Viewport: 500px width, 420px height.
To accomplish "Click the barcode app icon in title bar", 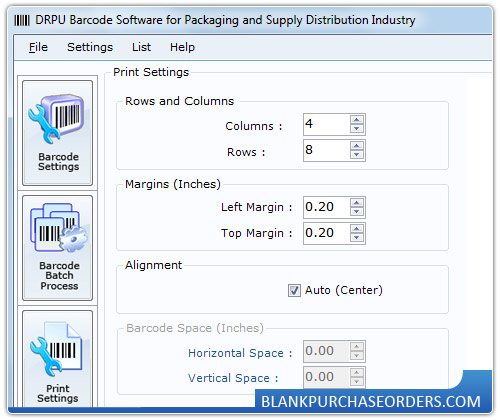I will coord(22,21).
